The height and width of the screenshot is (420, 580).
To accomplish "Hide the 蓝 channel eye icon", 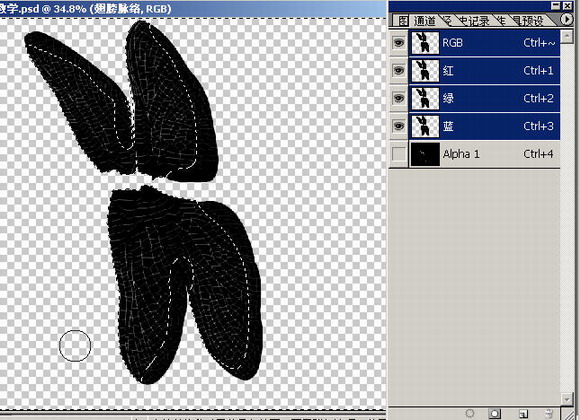I will [x=398, y=126].
